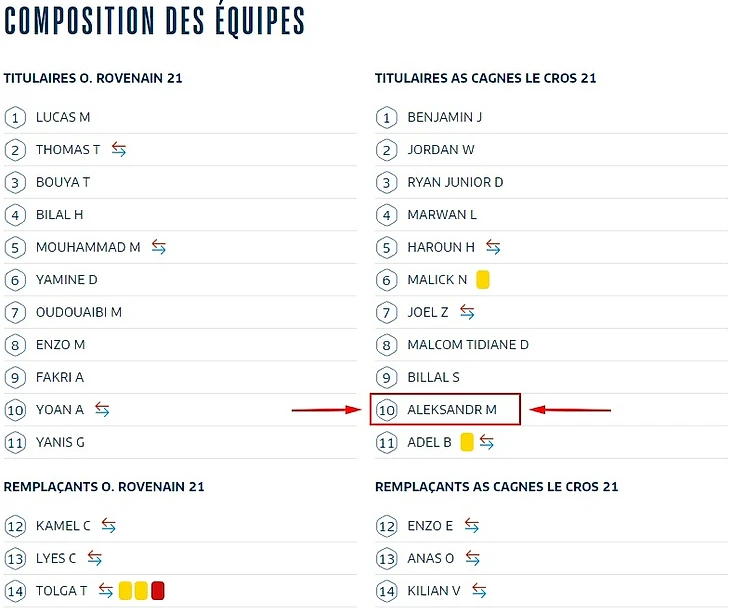
Task: Click substitution arrows next to Thomas T
Action: point(119,150)
